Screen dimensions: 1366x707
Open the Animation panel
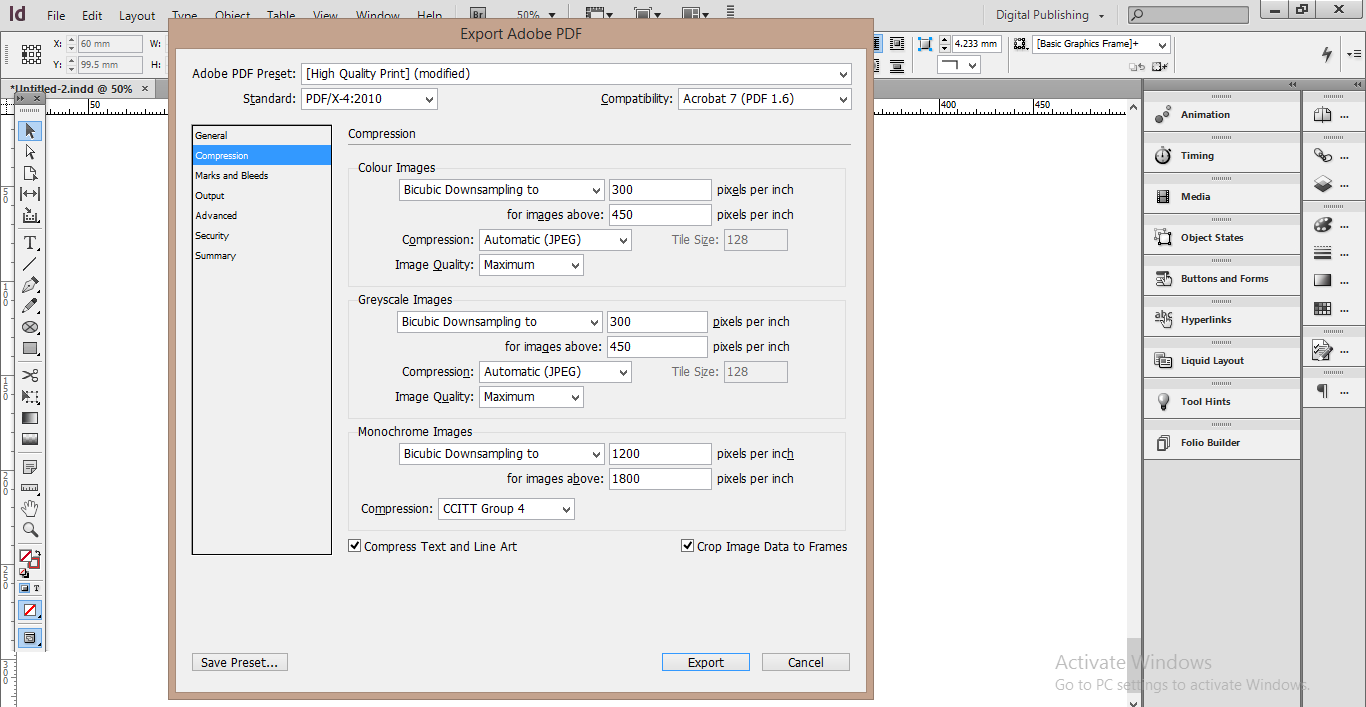pos(1221,115)
